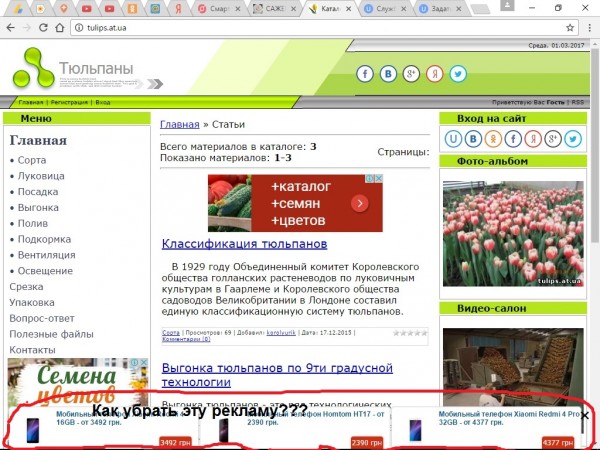This screenshot has height=450, width=600.
Task: Log in with VK icon in Вход на сайт
Action: point(473,139)
